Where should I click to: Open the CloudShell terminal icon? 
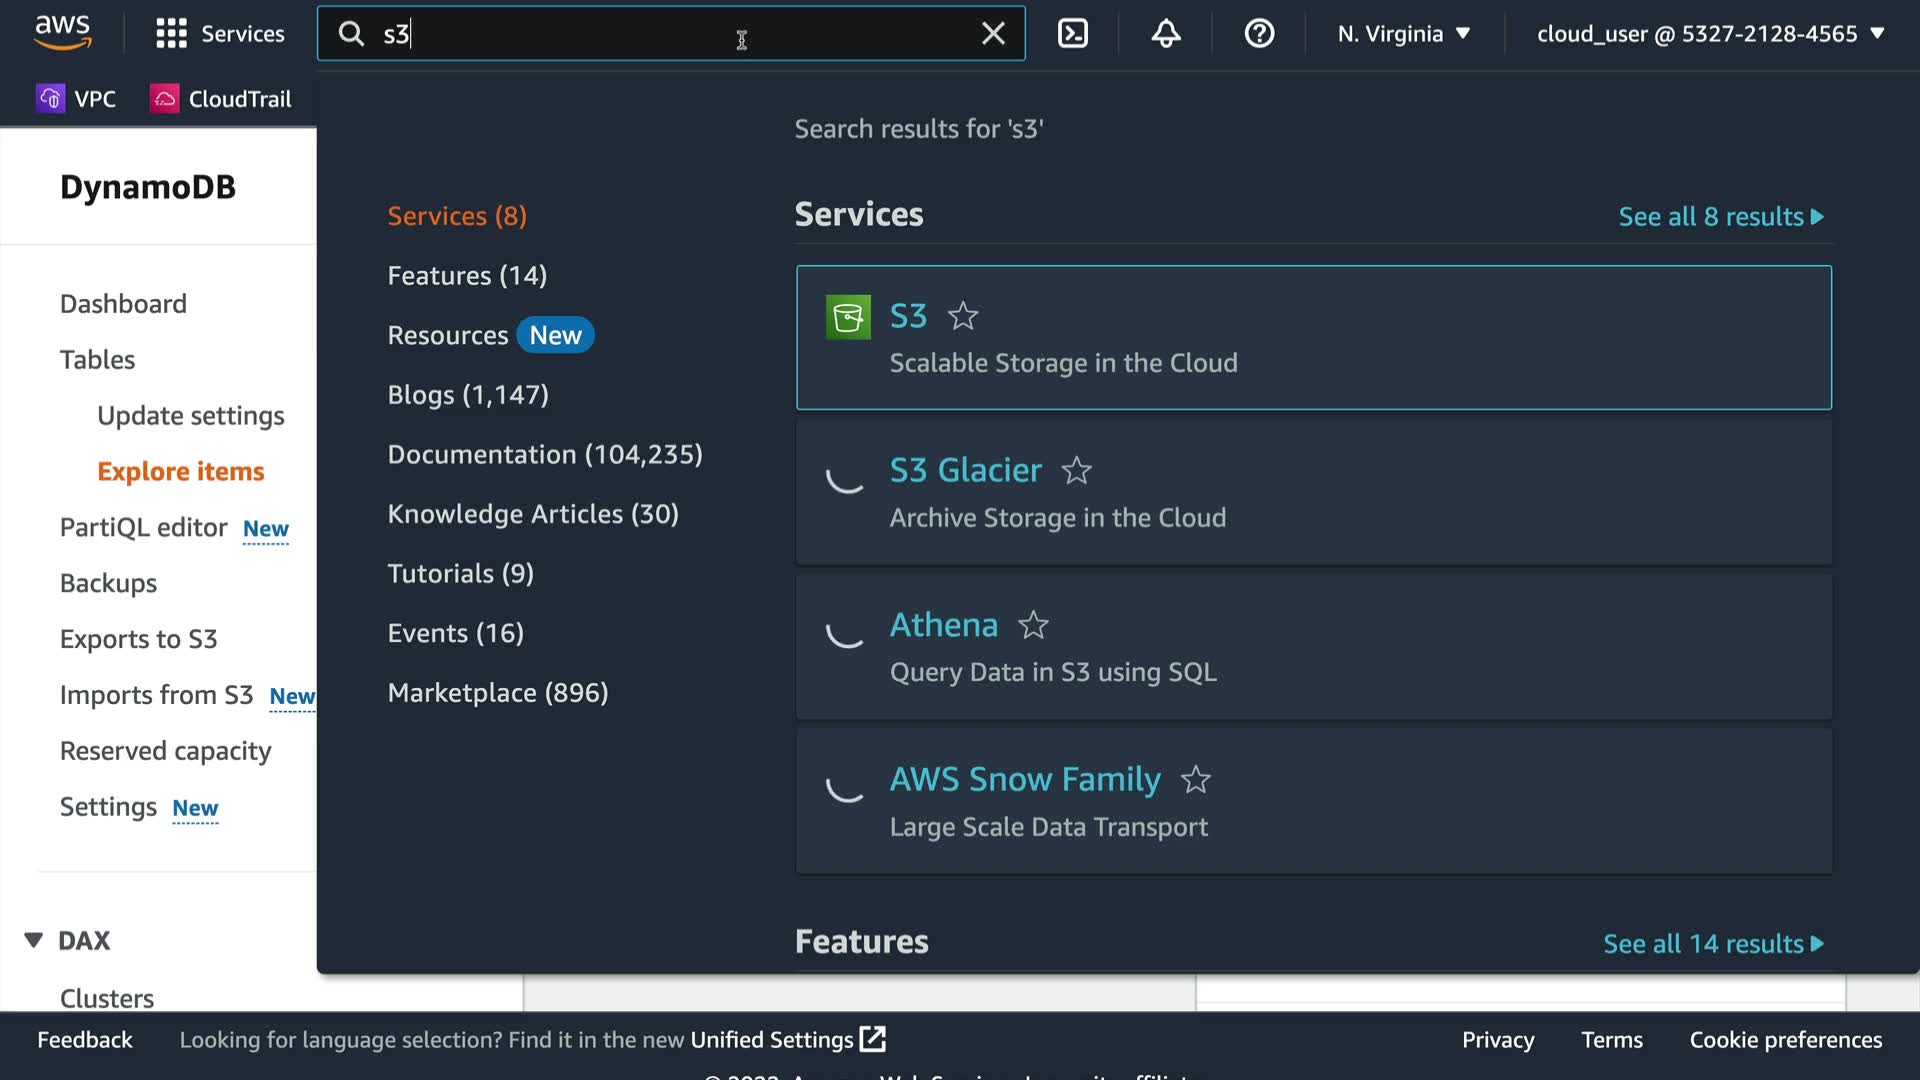coord(1072,34)
